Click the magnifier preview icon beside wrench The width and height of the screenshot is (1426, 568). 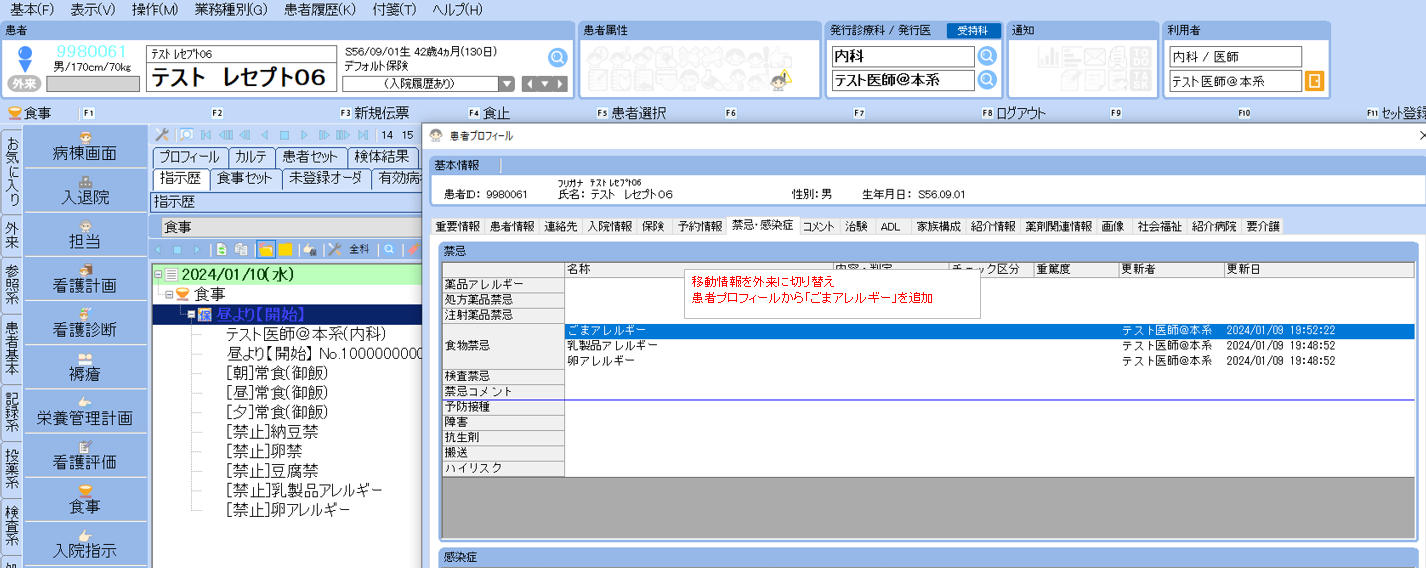185,134
